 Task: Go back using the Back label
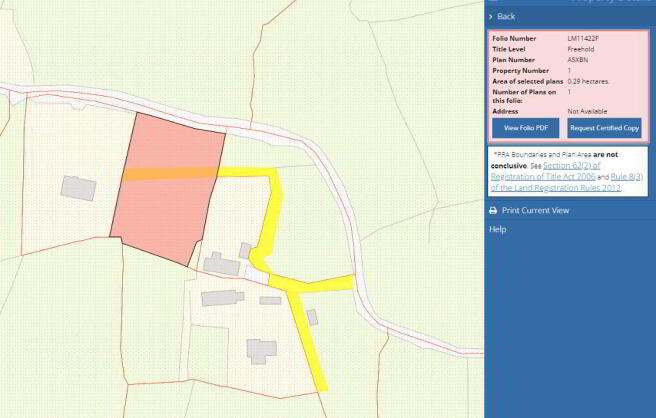tap(506, 17)
